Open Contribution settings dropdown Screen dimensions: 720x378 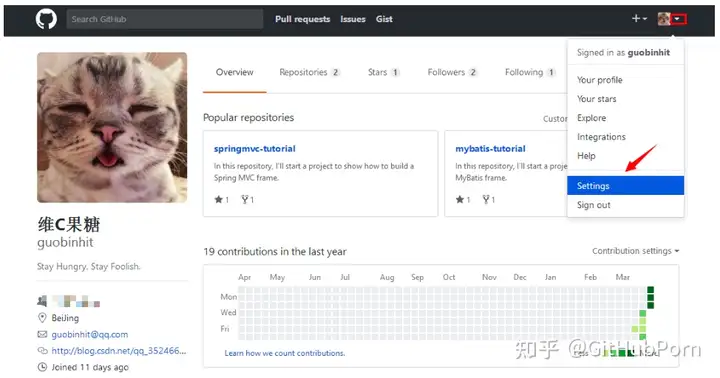[x=635, y=251]
